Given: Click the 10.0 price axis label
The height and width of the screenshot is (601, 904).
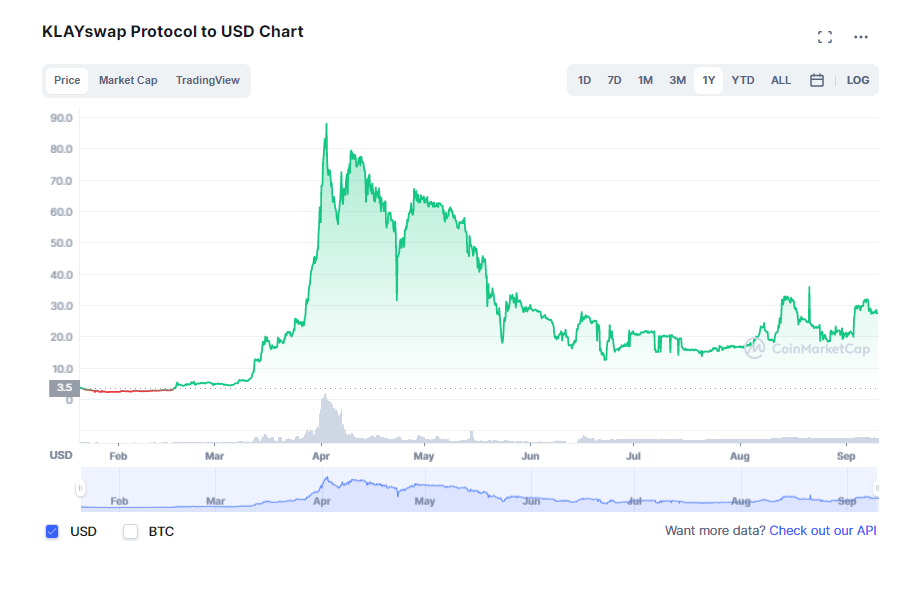Looking at the screenshot, I should click(x=62, y=369).
